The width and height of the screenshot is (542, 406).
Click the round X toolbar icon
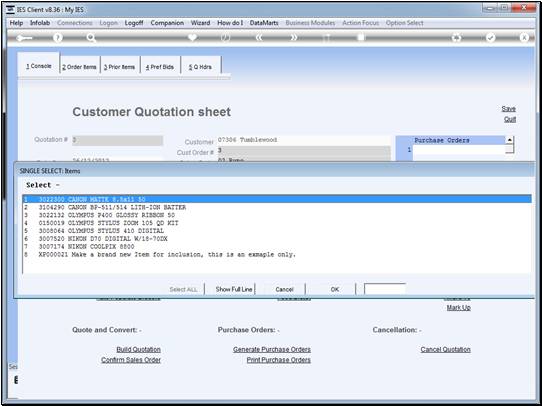point(524,38)
